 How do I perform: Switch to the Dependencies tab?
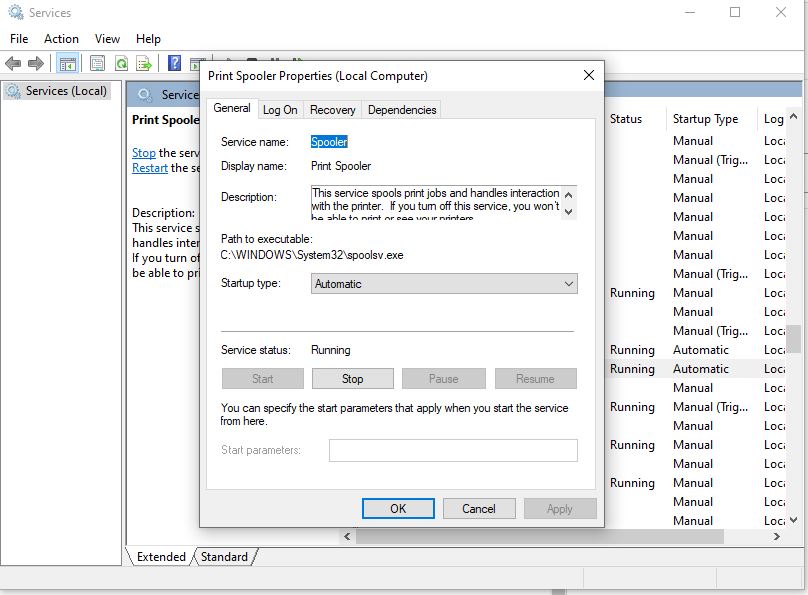point(402,110)
